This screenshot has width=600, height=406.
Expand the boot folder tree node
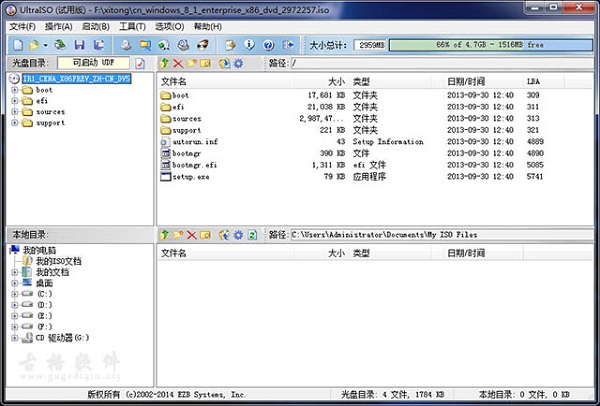pos(15,90)
